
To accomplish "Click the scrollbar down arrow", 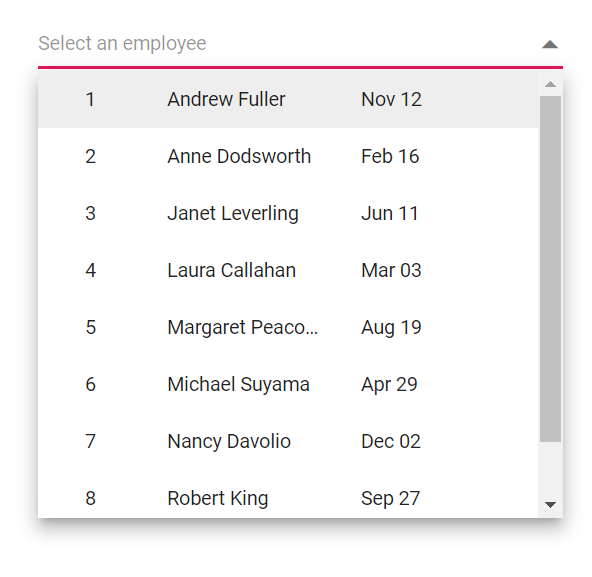I will pos(550,504).
